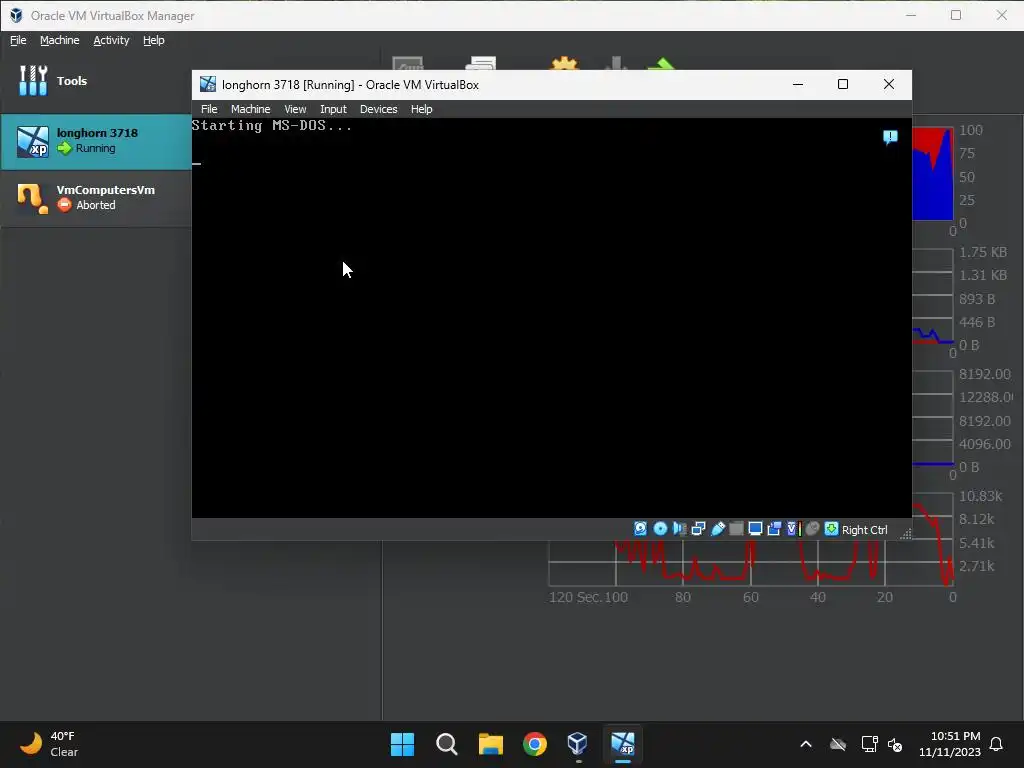The width and height of the screenshot is (1024, 768).
Task: Click the network tray icon
Action: (869, 744)
